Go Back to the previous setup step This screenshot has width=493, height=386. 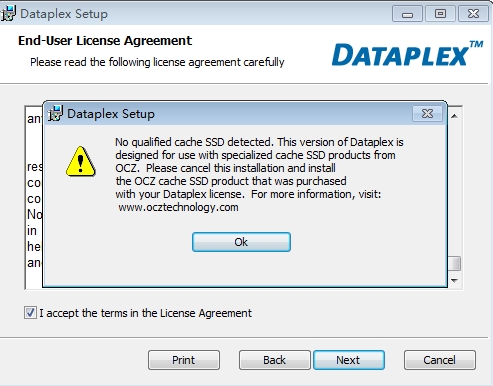tap(274, 360)
